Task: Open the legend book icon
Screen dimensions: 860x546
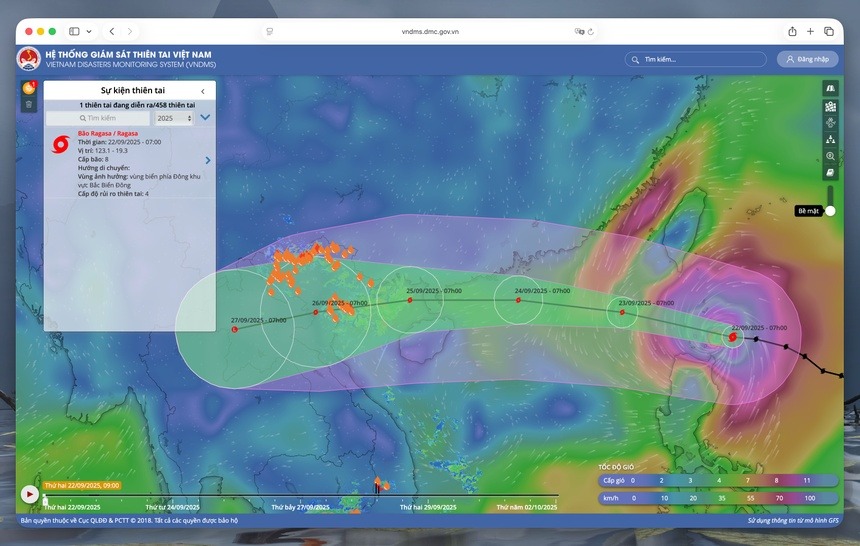Action: click(830, 172)
